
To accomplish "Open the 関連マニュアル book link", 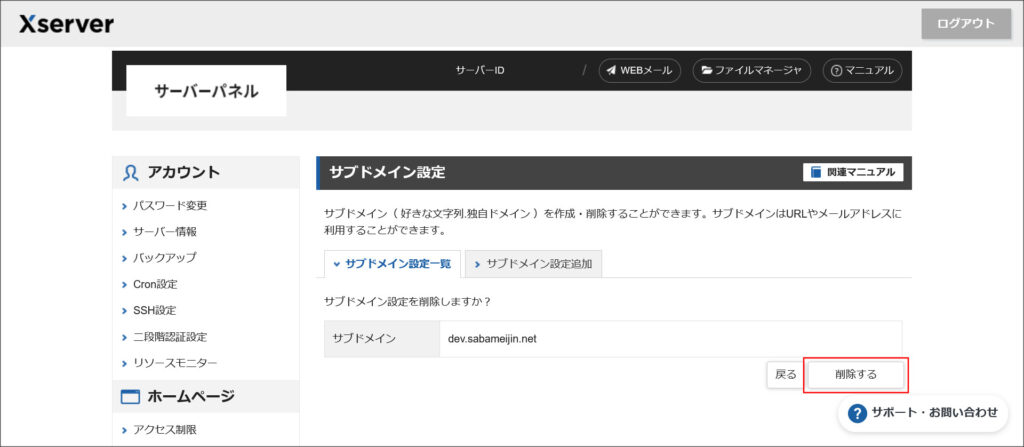I will pos(853,172).
